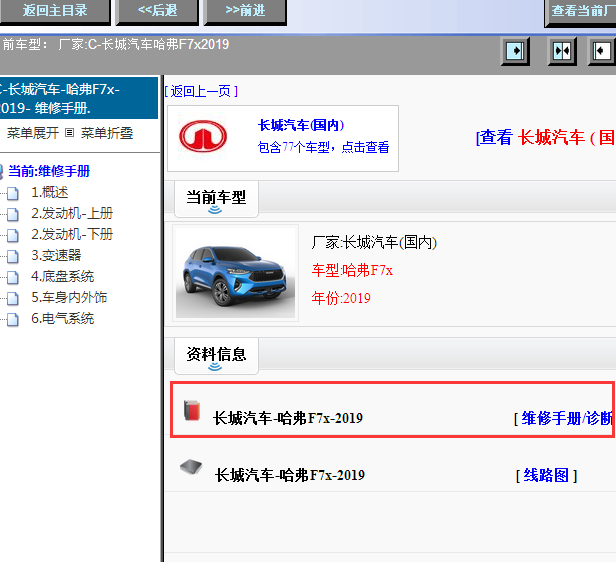Screen dimensions: 616x562
Task: Open 3.变速器 chapter
Action: pyautogui.click(x=56, y=255)
